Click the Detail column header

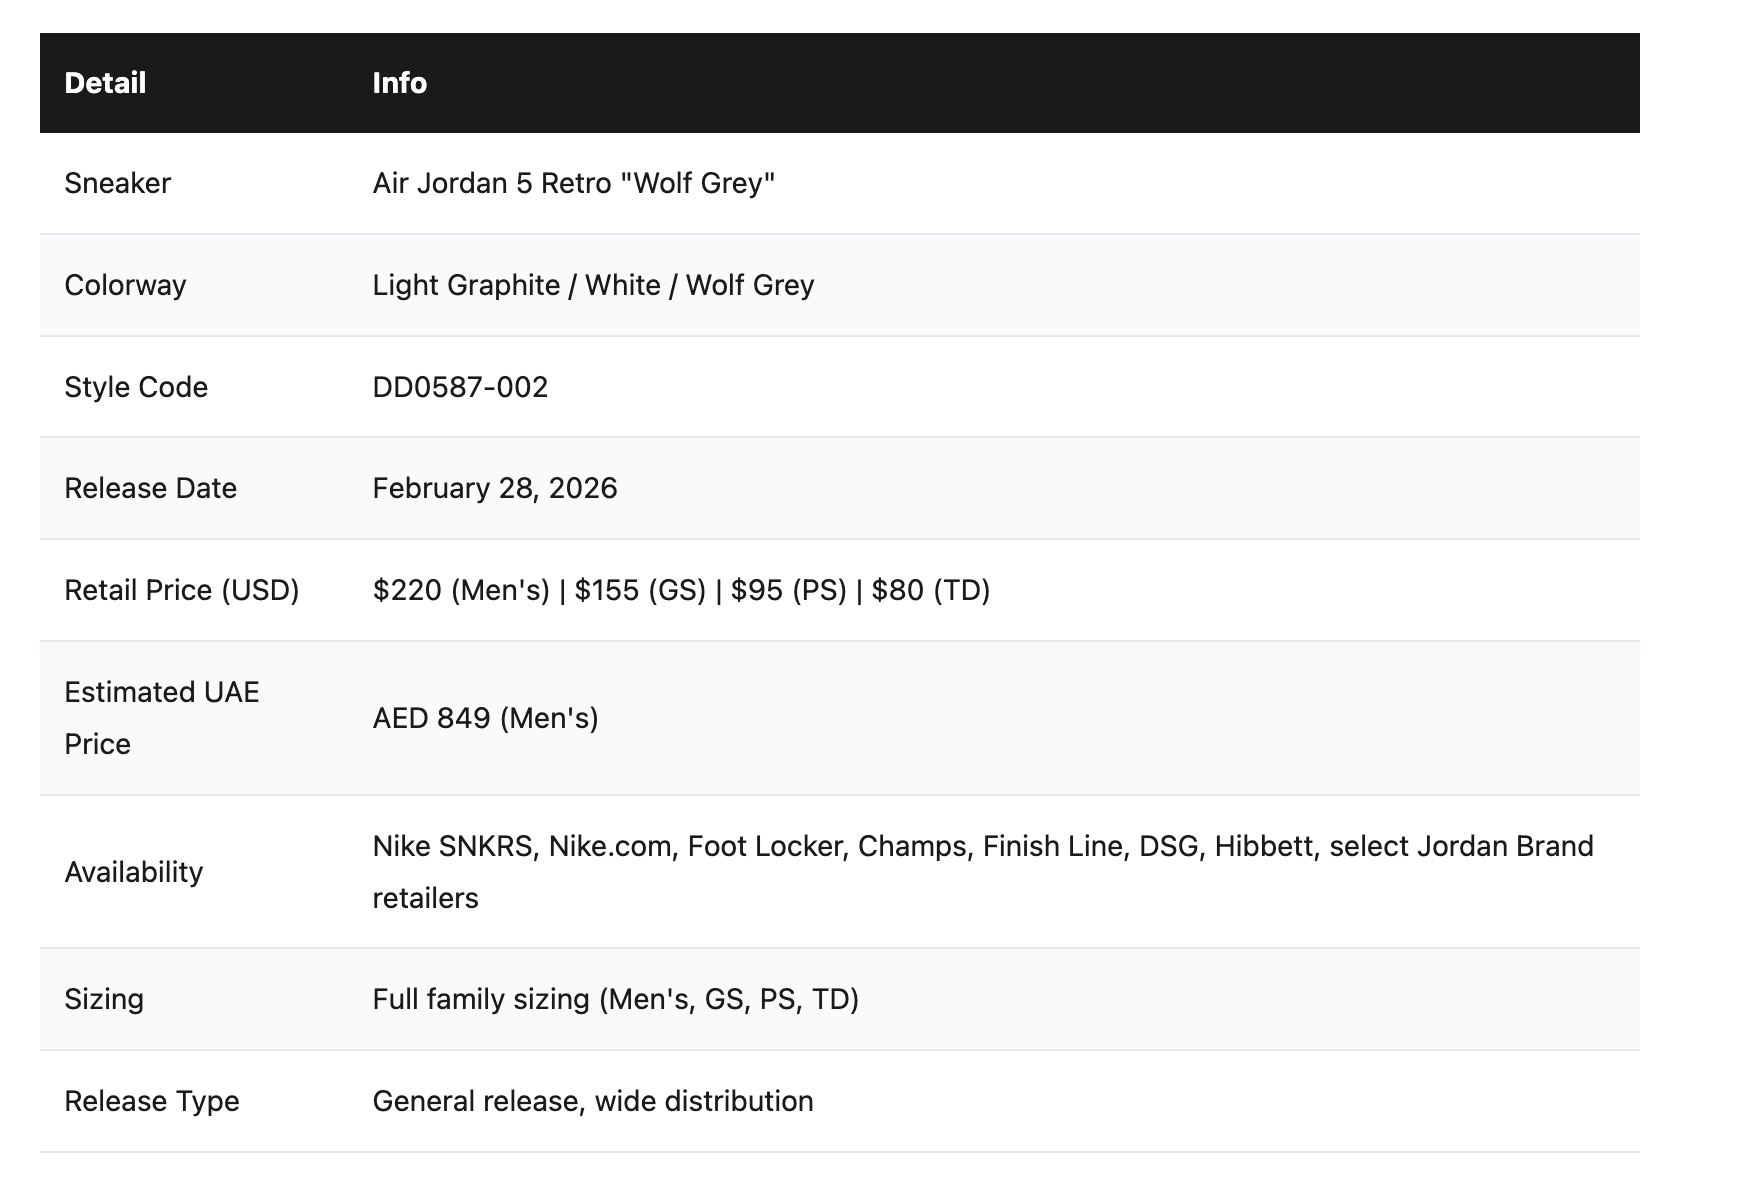[x=105, y=83]
